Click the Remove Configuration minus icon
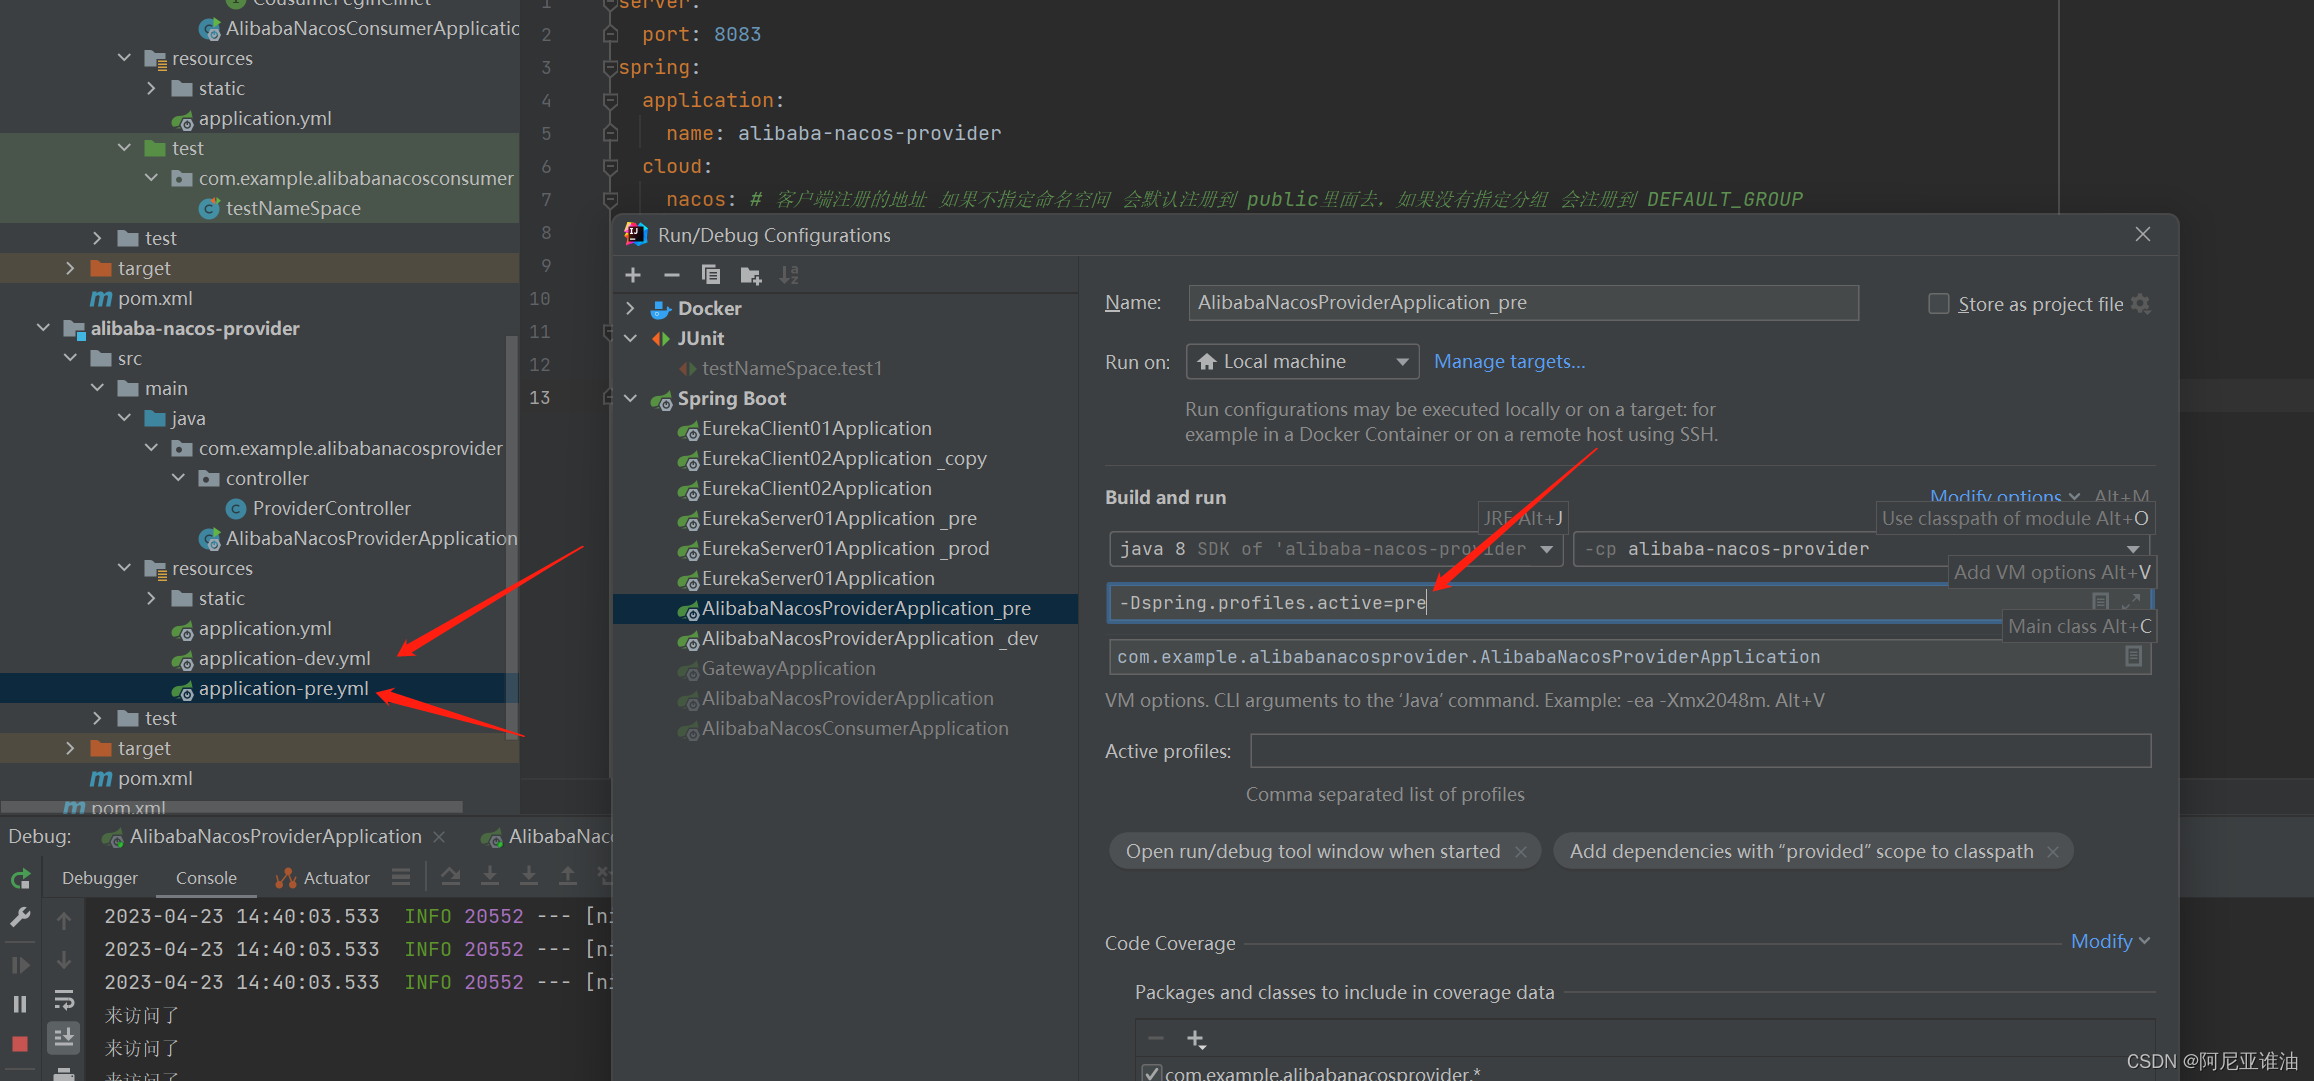This screenshot has width=2314, height=1081. click(672, 275)
